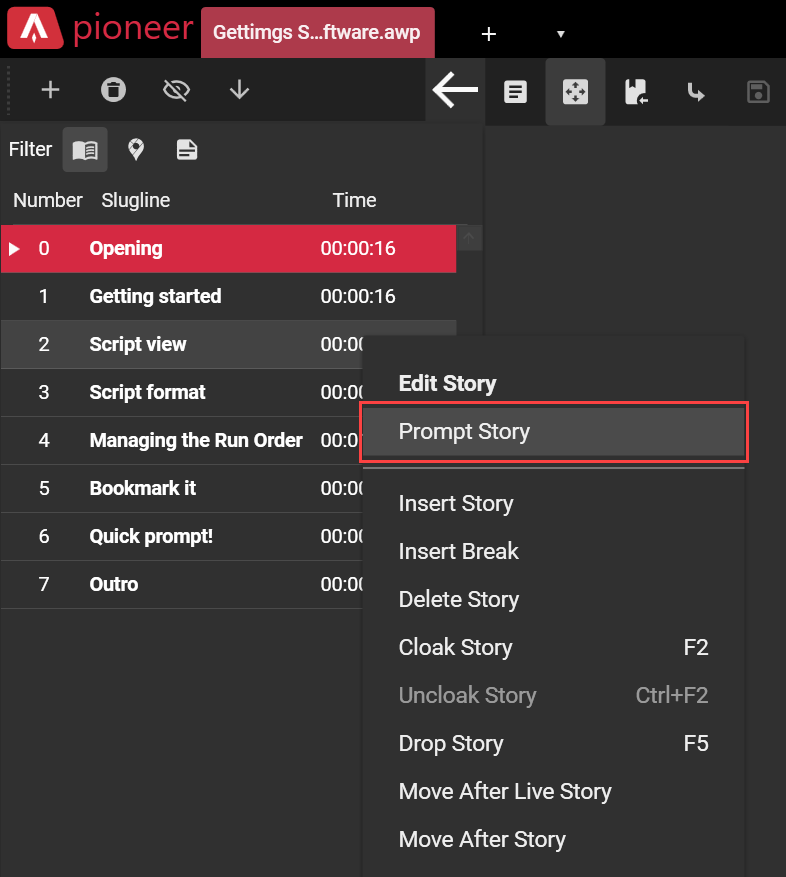
Task: Click the drop story down-arrow icon
Action: [239, 91]
